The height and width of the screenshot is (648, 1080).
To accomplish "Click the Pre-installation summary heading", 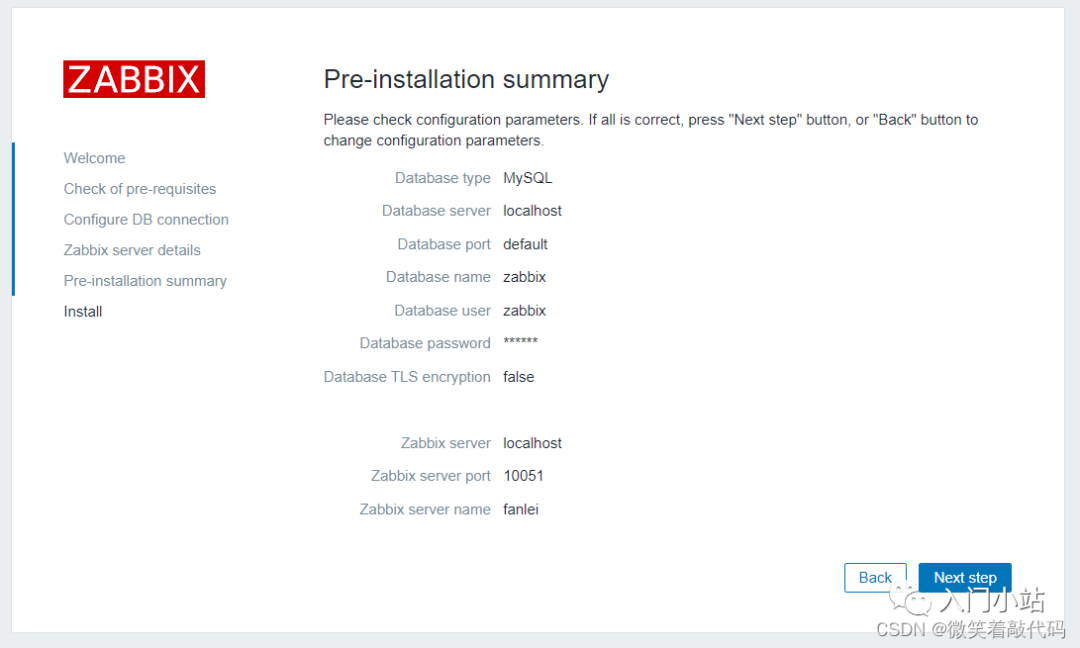I will click(x=466, y=79).
